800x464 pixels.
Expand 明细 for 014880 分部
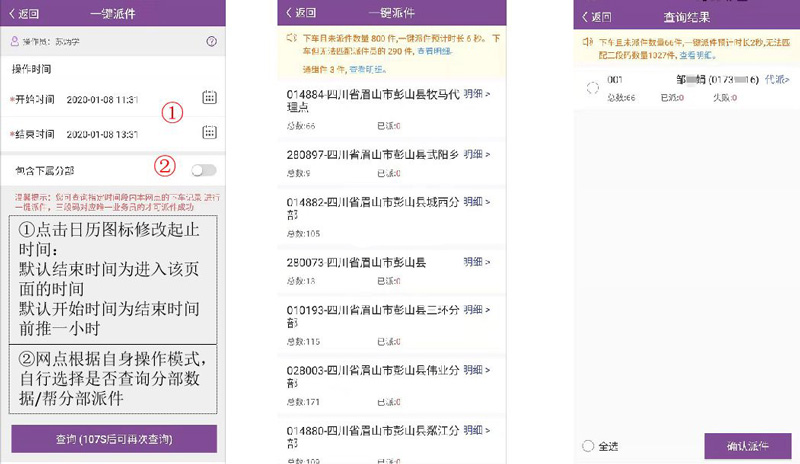click(x=477, y=430)
